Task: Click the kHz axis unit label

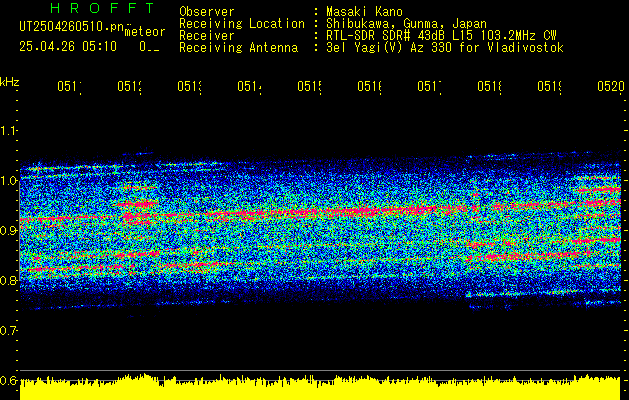Action: point(10,82)
